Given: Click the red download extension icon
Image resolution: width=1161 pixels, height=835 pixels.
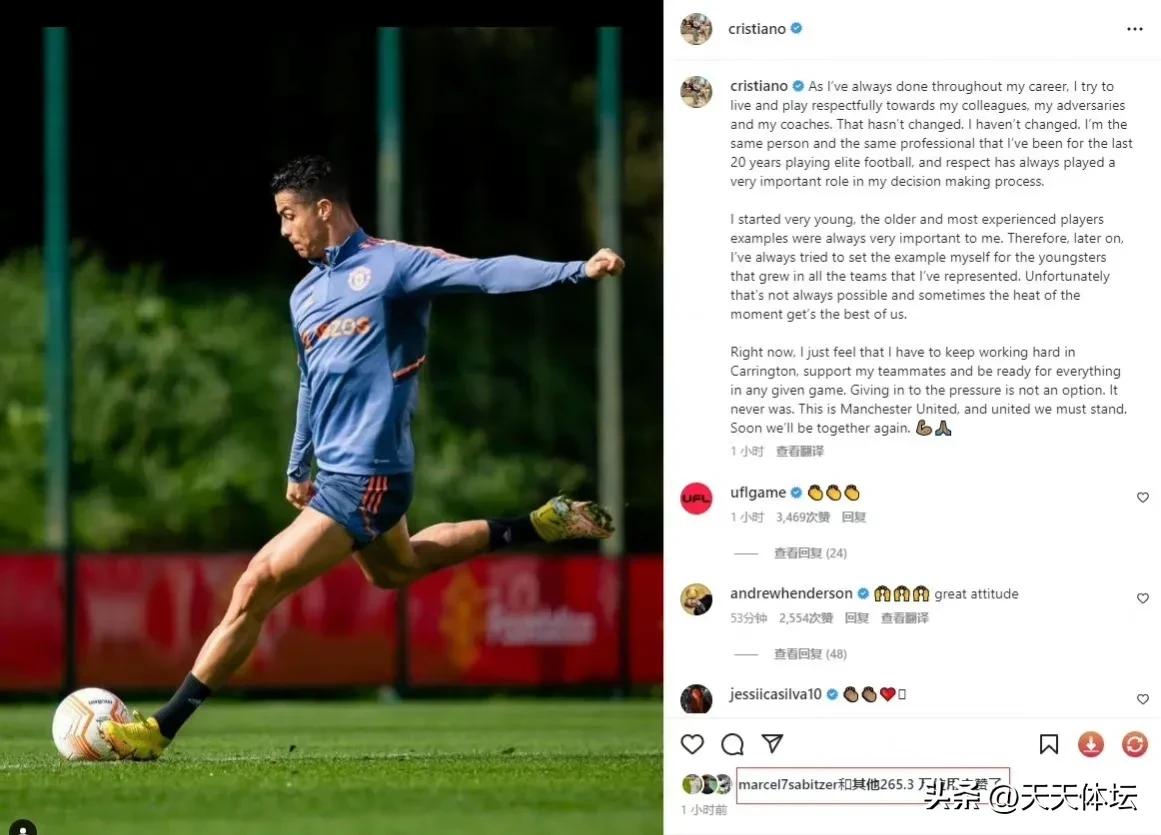Looking at the screenshot, I should pyautogui.click(x=1091, y=744).
